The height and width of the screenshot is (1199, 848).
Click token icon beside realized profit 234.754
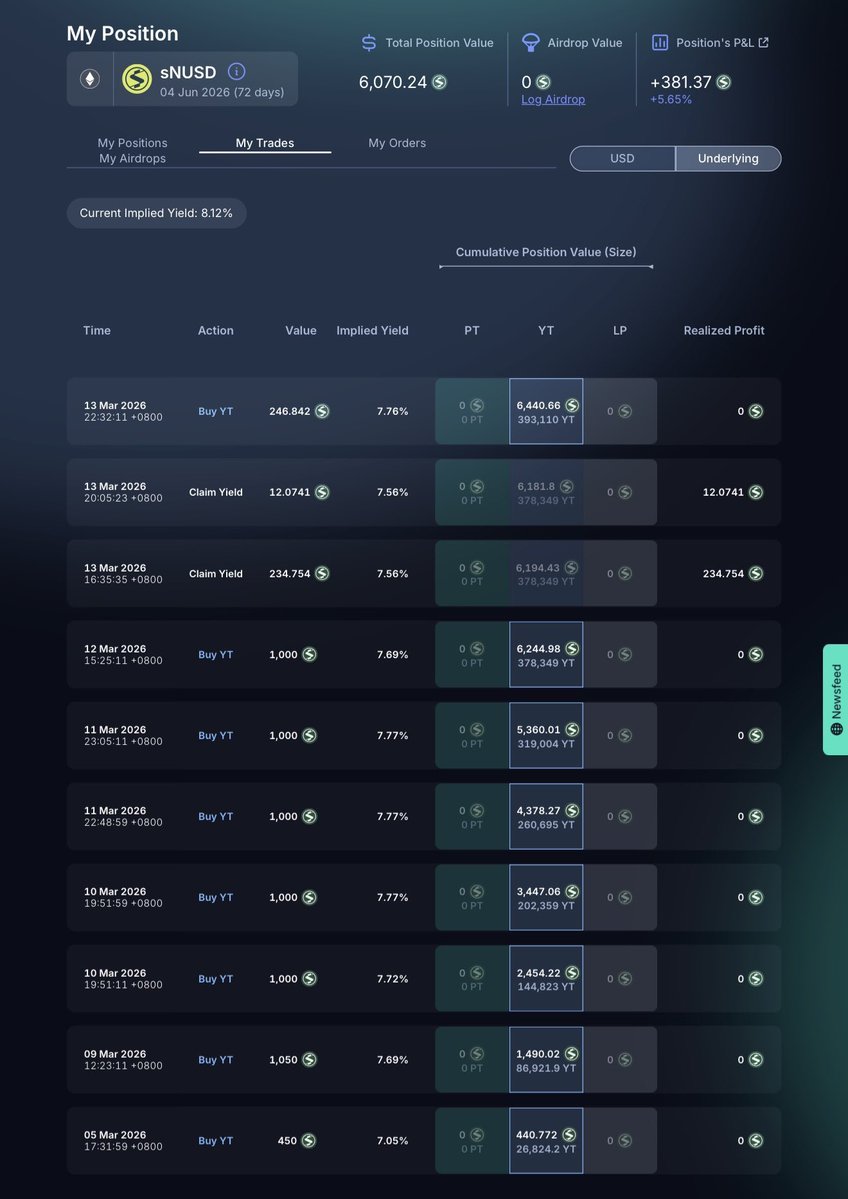755,574
